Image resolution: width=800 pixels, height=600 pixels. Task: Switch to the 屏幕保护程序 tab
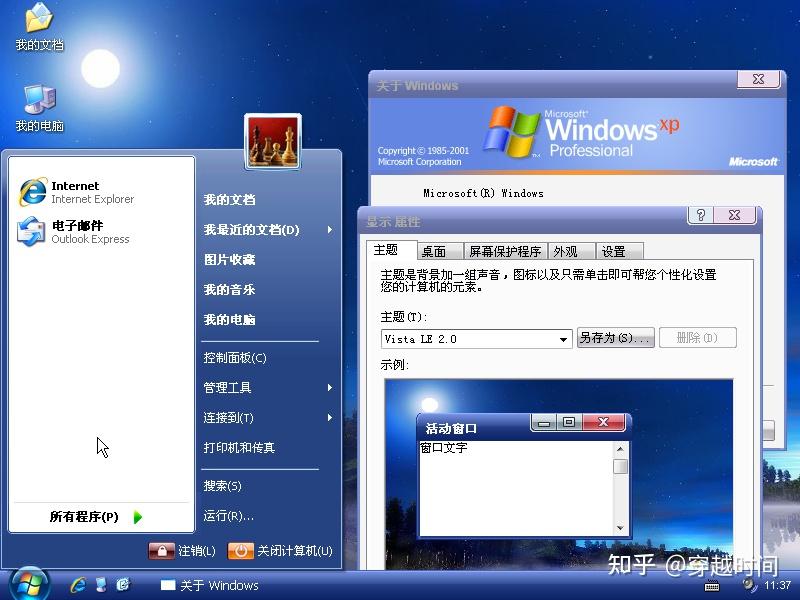pos(505,252)
